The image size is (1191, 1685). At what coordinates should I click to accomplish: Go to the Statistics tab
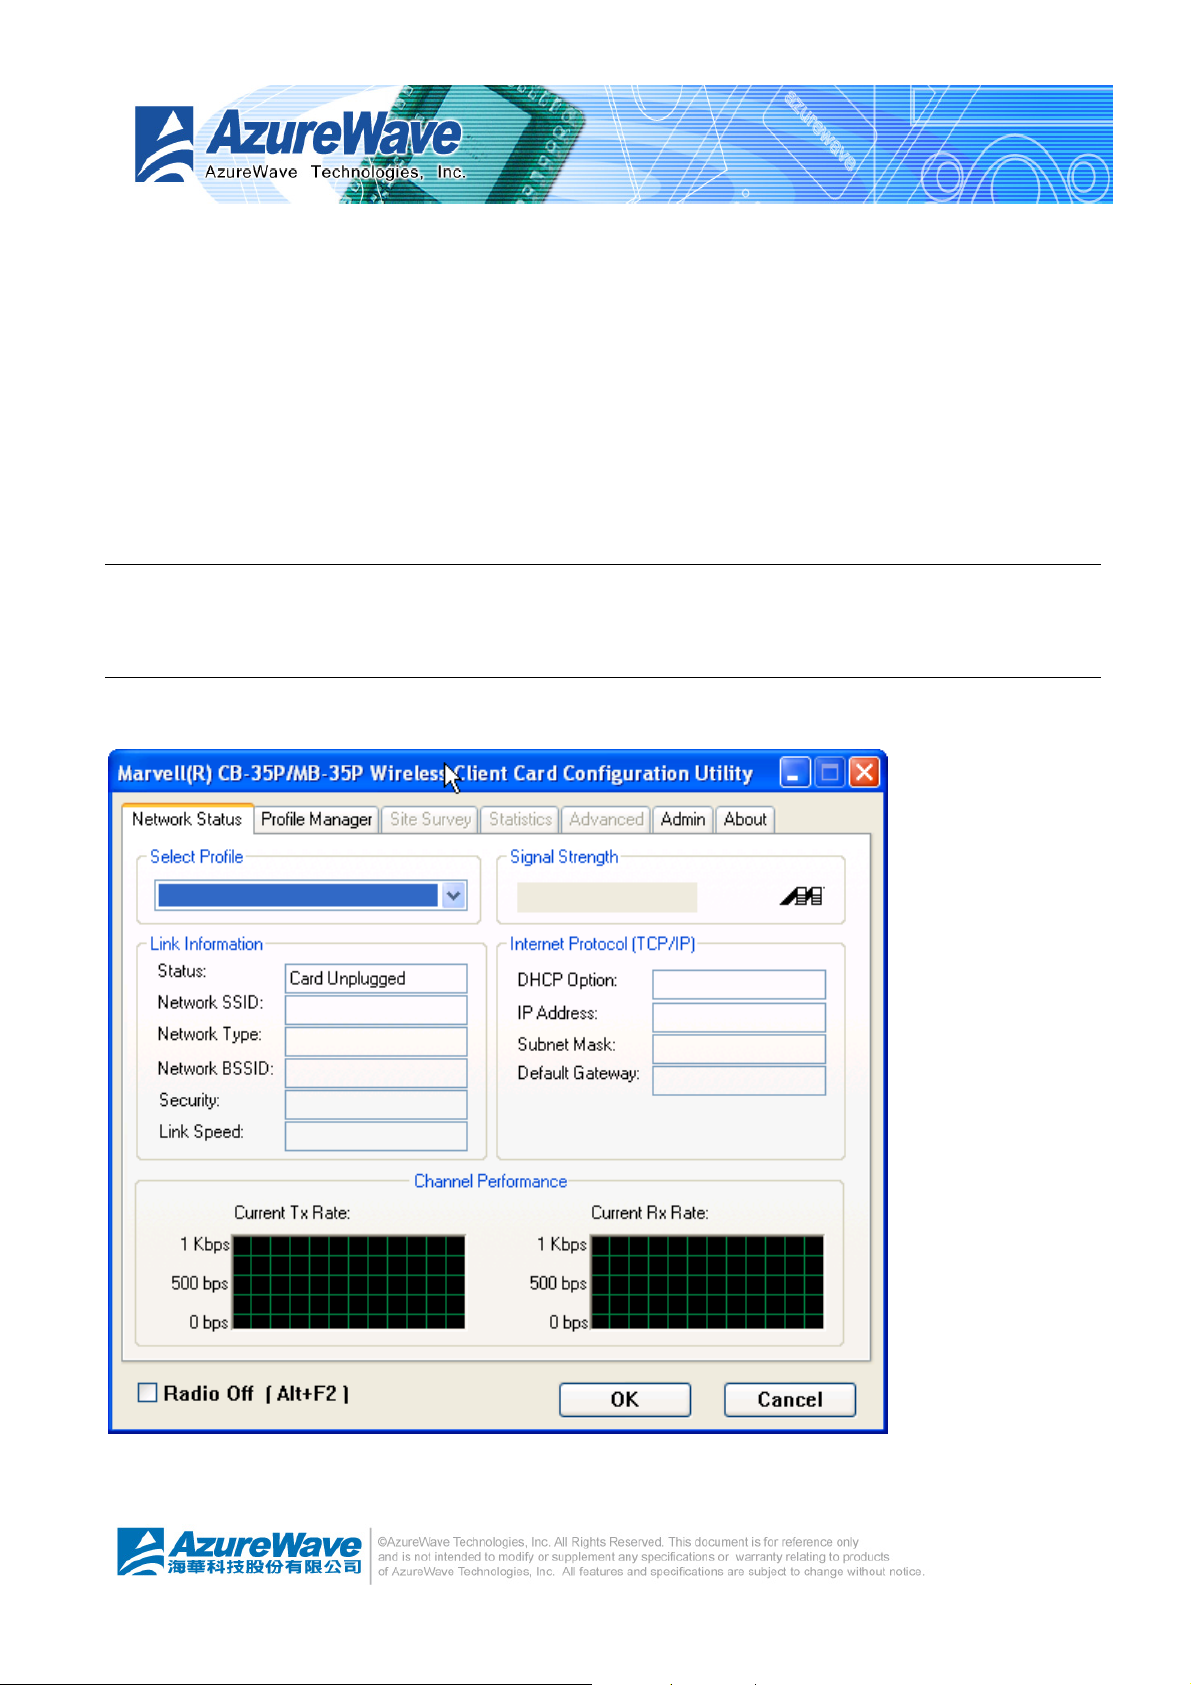pos(520,820)
